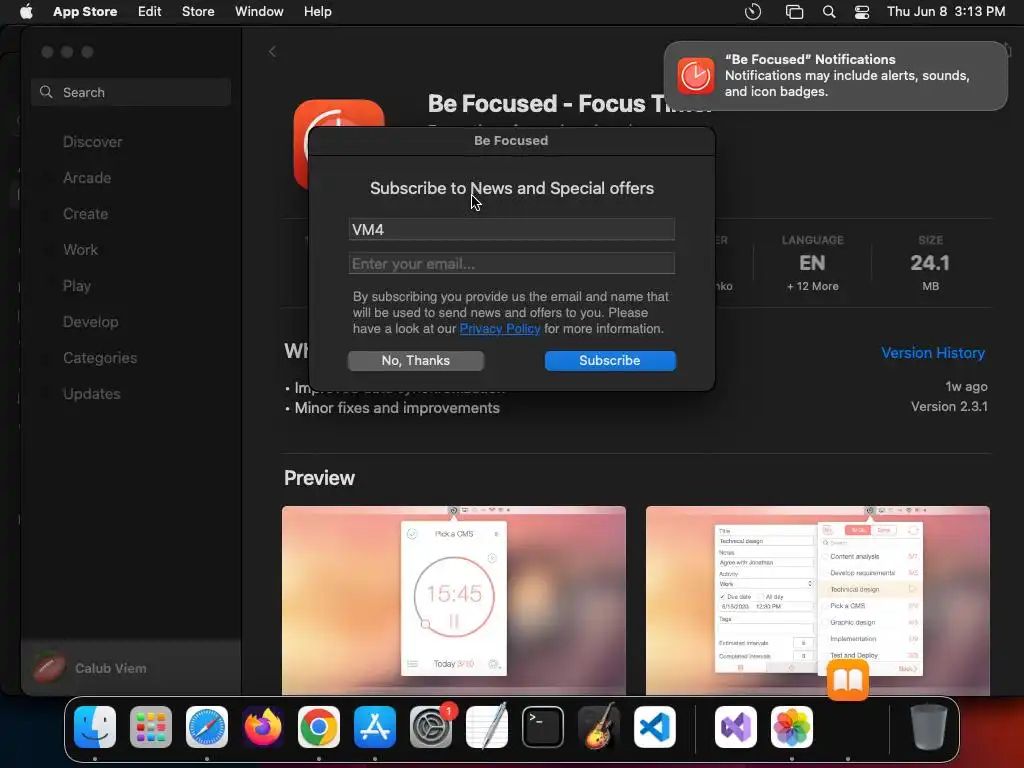Open the Develop section in the sidebar
Viewport: 1024px width, 768px height.
pos(90,321)
